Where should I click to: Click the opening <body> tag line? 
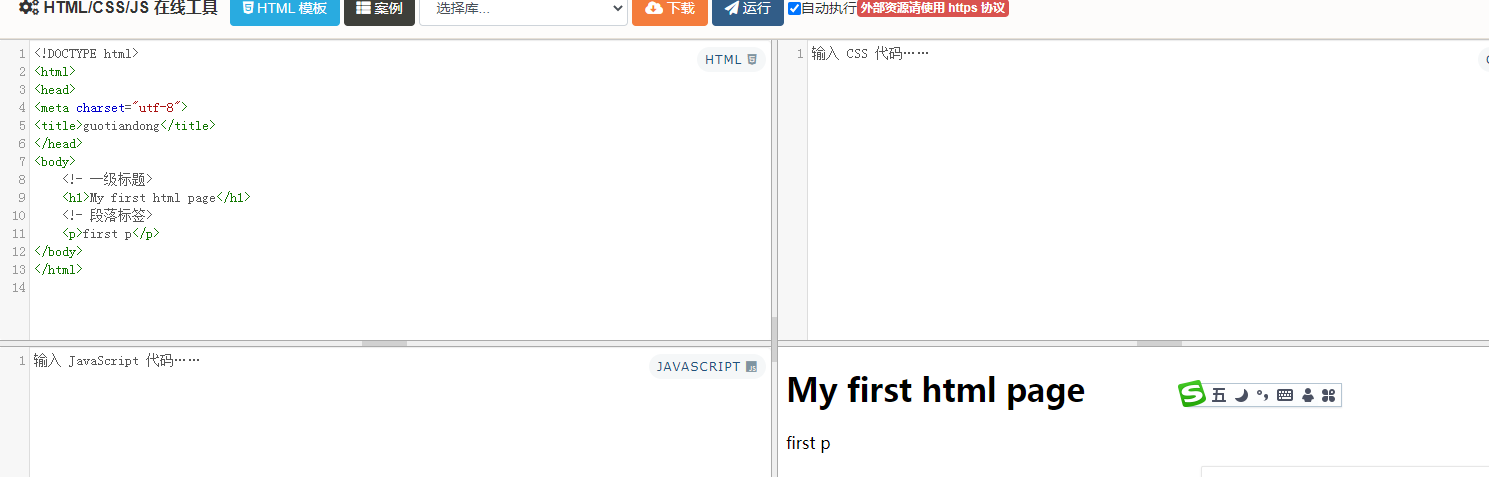pyautogui.click(x=55, y=162)
